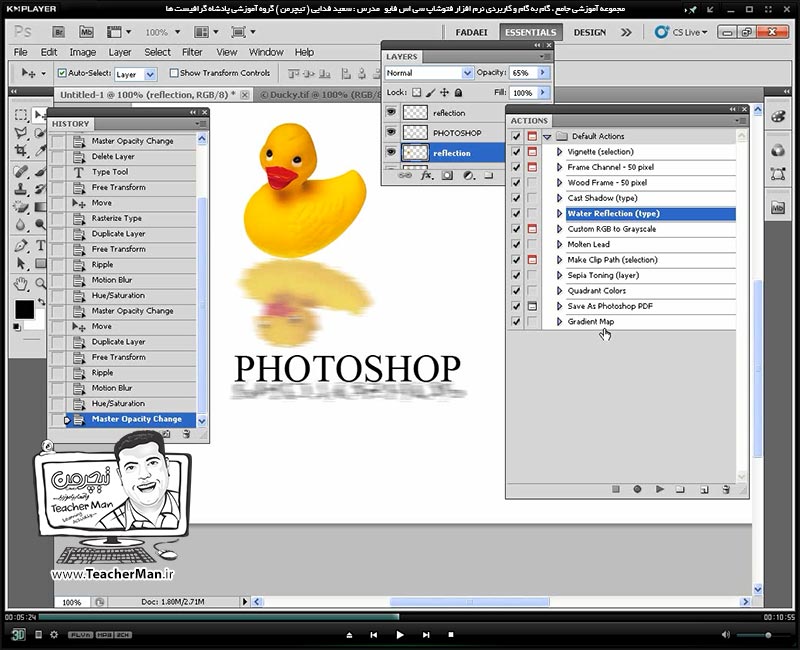
Task: Click the foreground black color swatch
Action: 24,309
